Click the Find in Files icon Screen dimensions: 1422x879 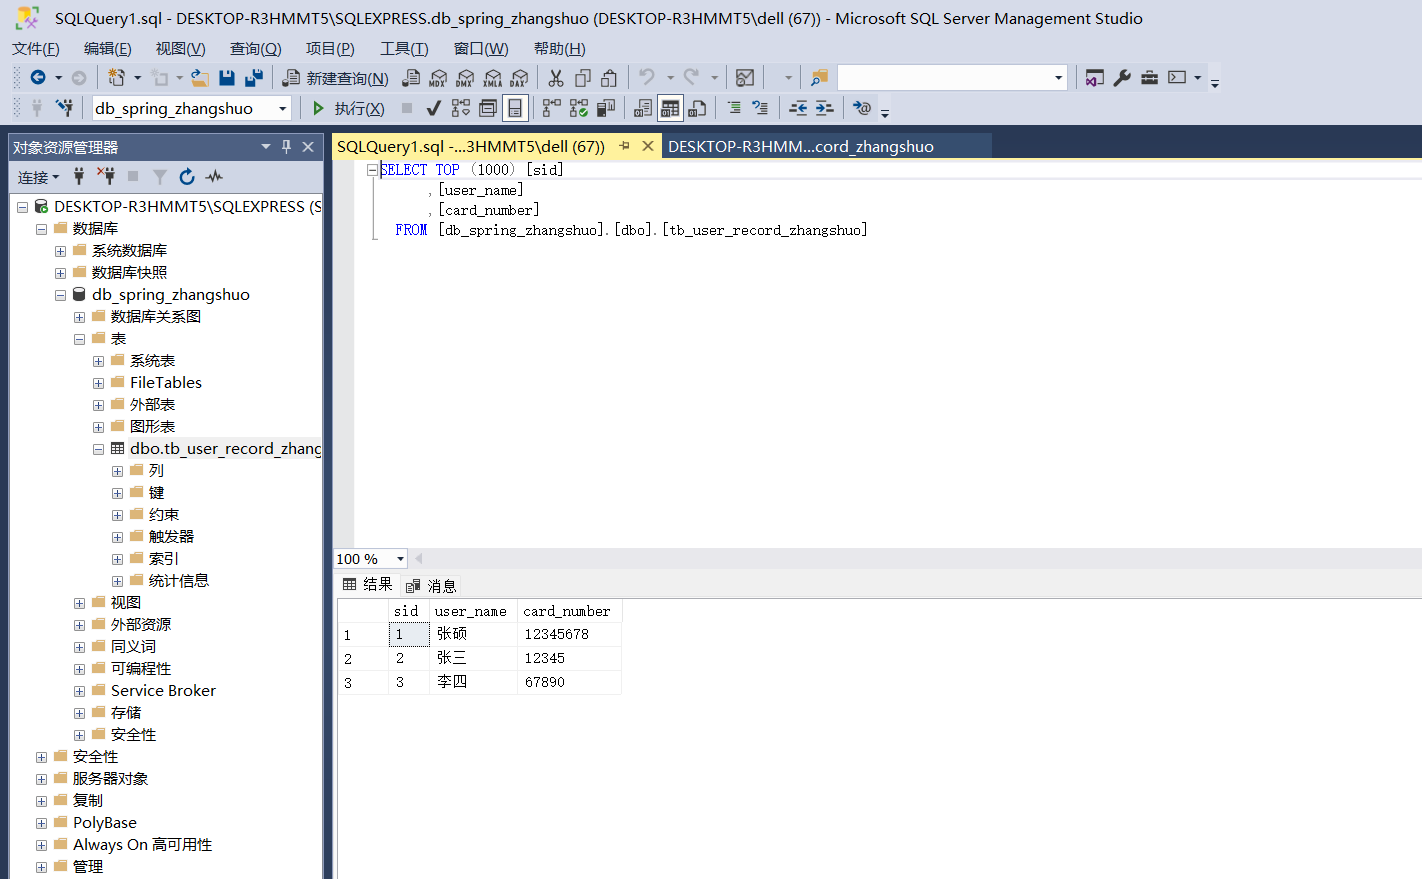819,78
